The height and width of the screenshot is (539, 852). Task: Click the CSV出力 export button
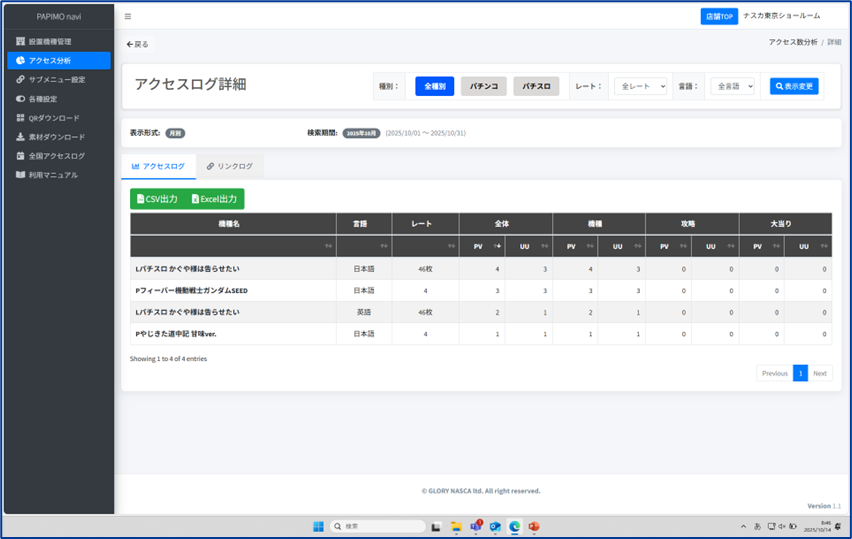156,199
